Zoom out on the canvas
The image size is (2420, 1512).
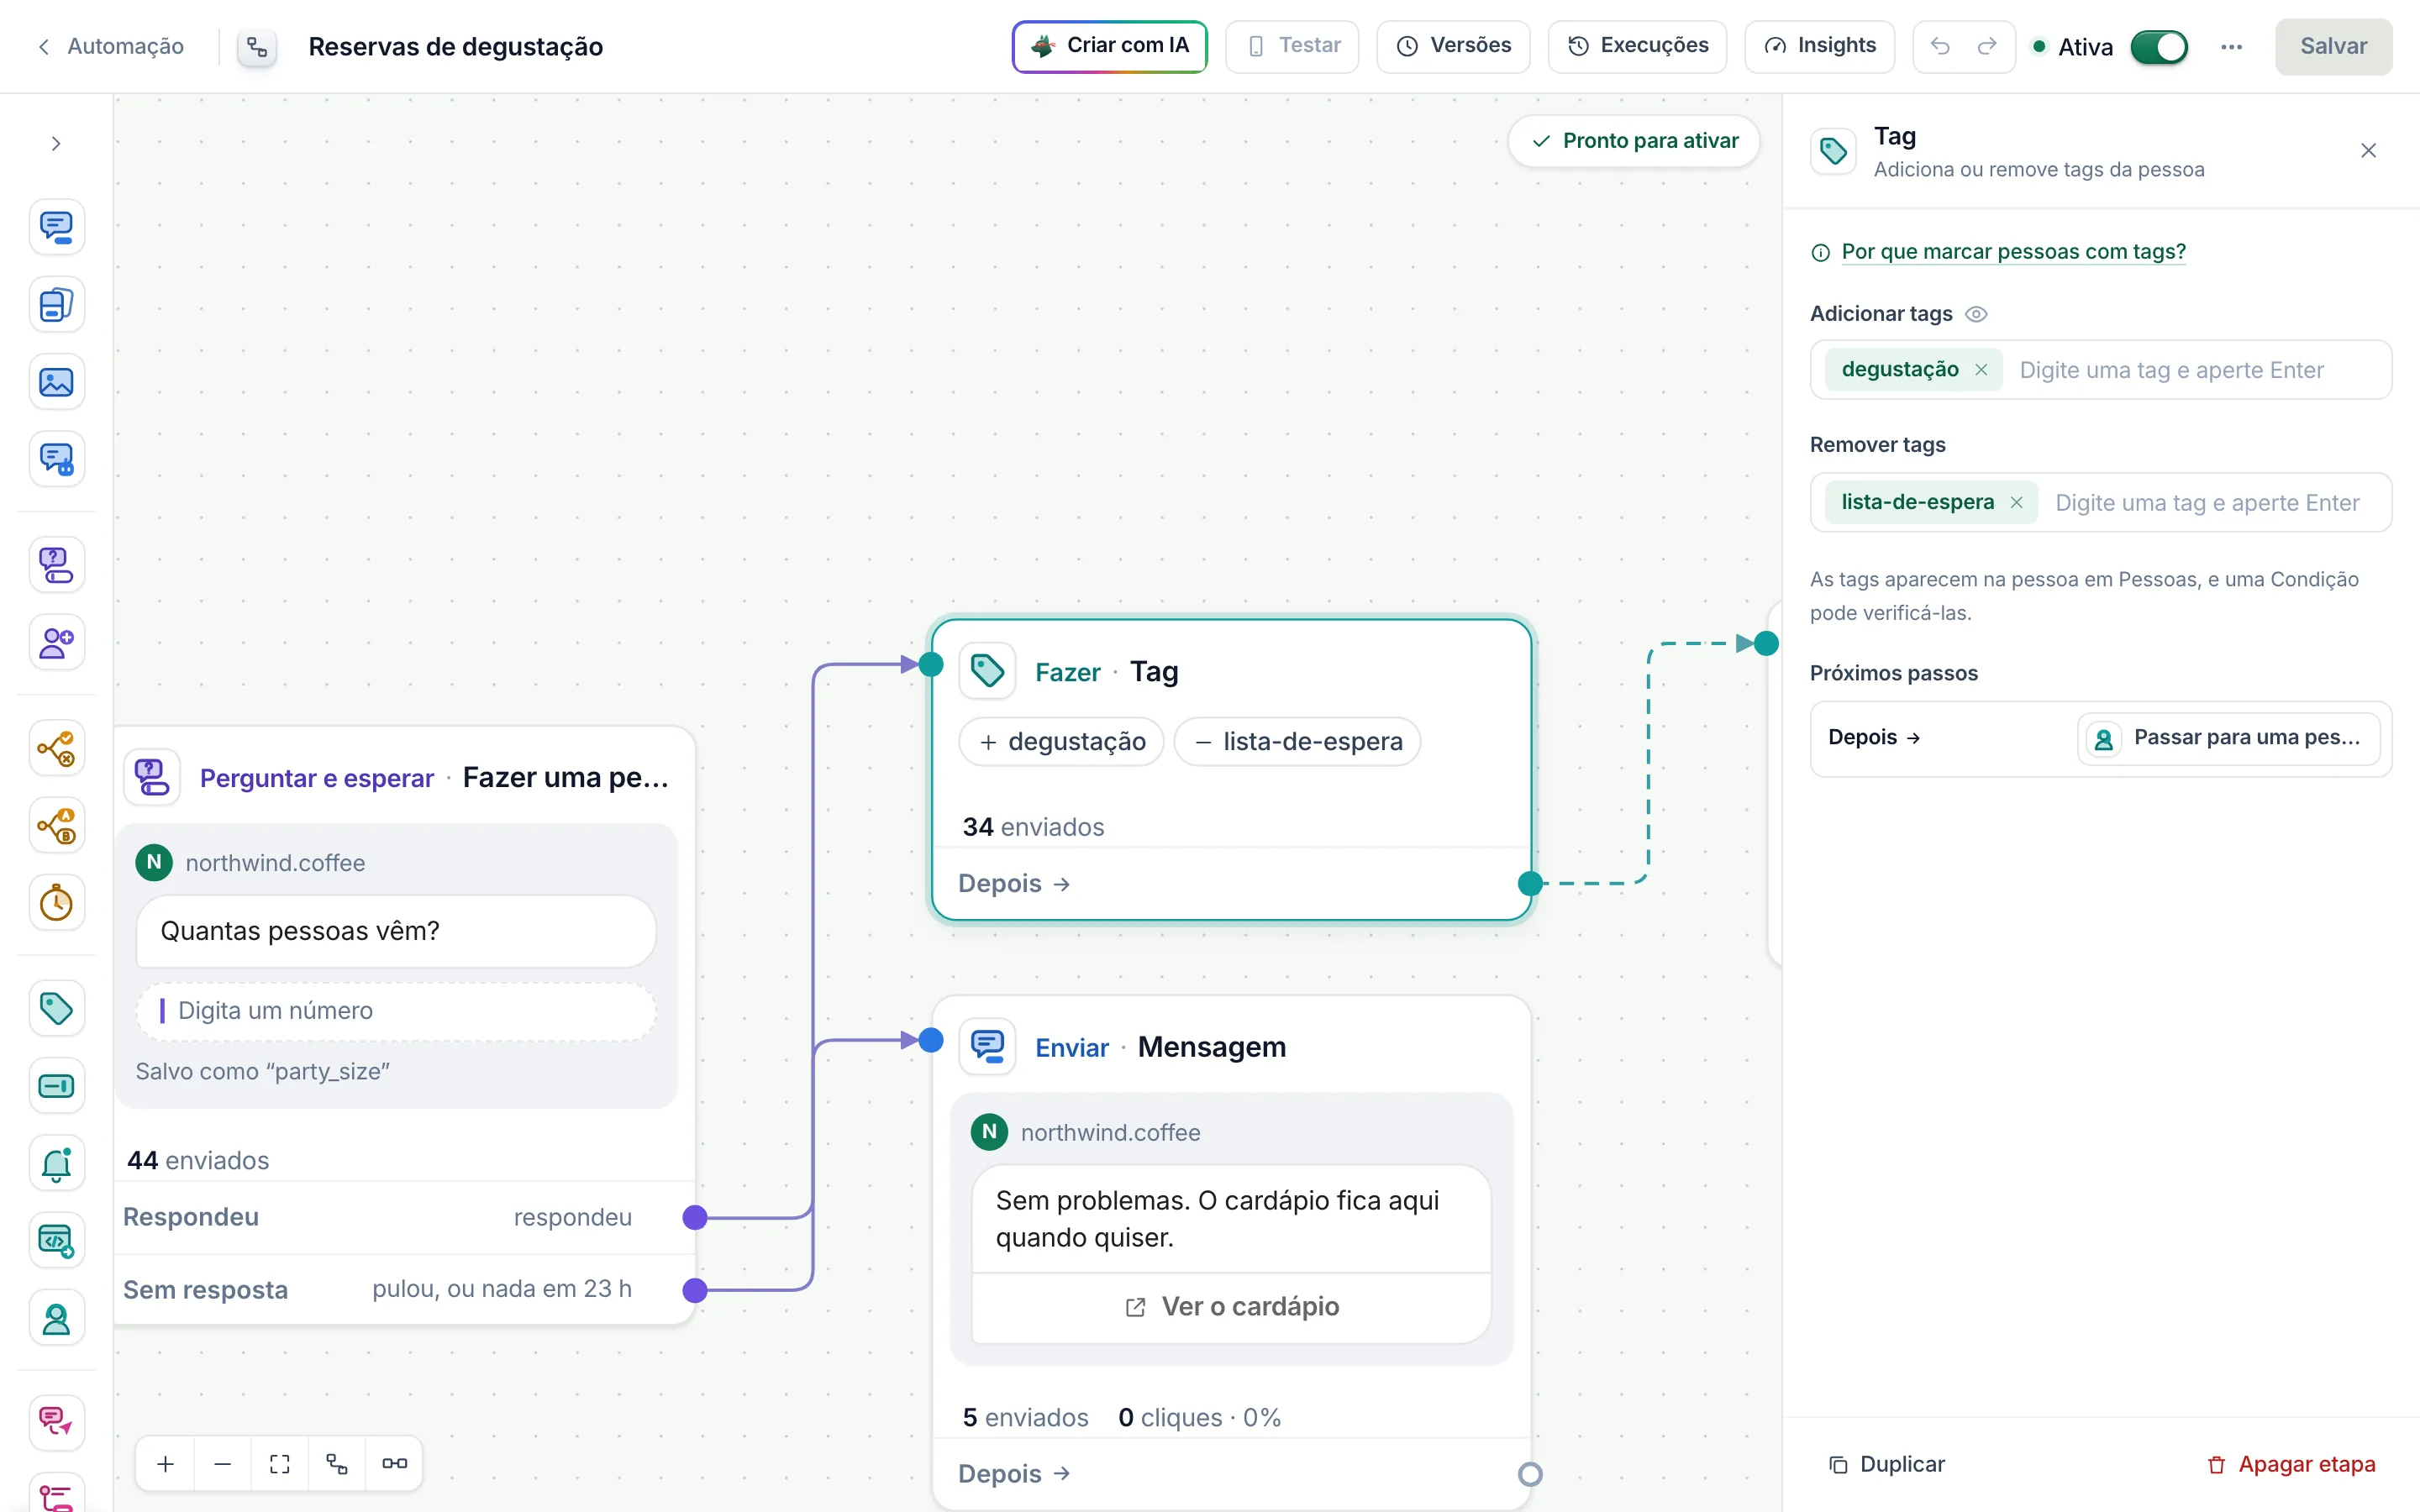(x=223, y=1463)
